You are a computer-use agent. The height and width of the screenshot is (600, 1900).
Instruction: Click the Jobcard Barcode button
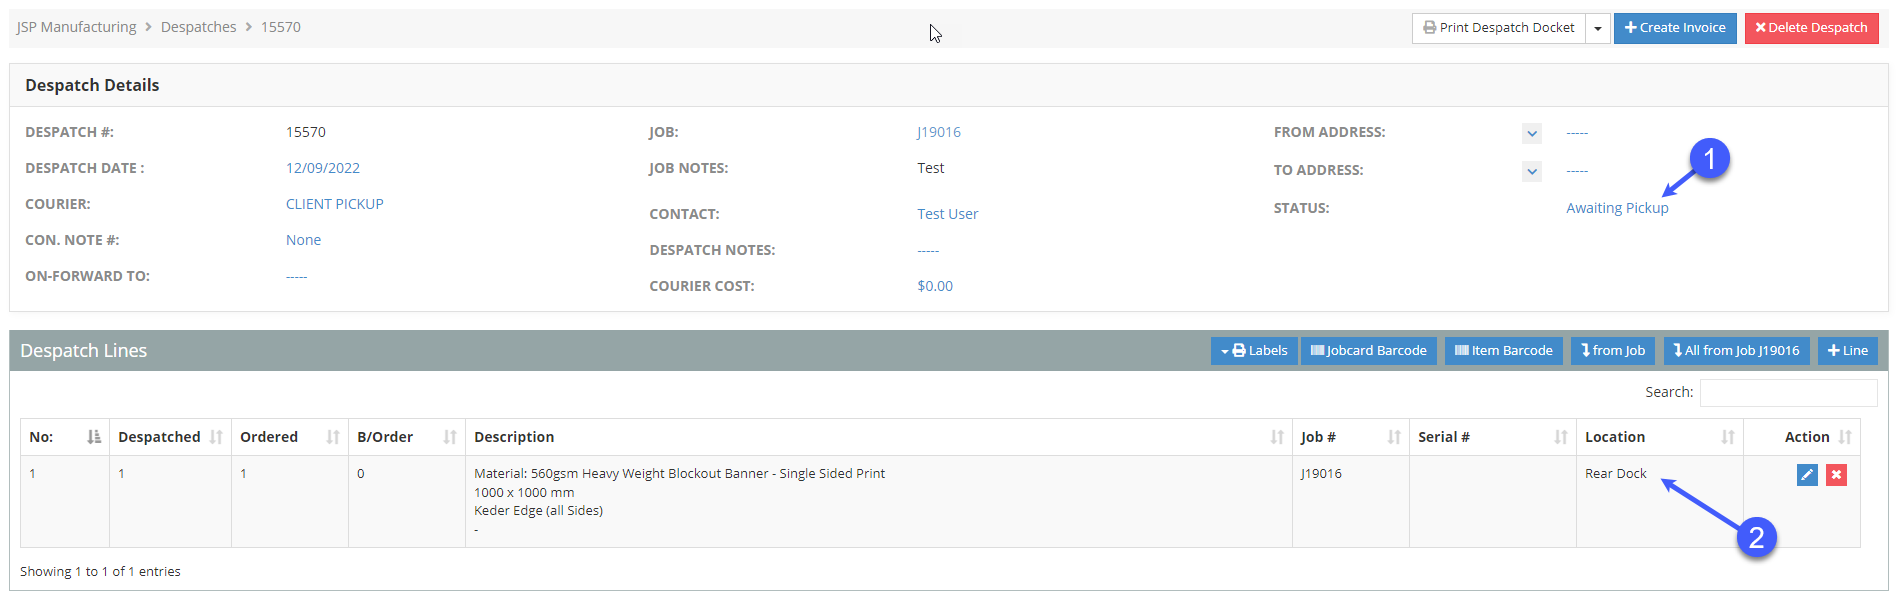coord(1368,351)
